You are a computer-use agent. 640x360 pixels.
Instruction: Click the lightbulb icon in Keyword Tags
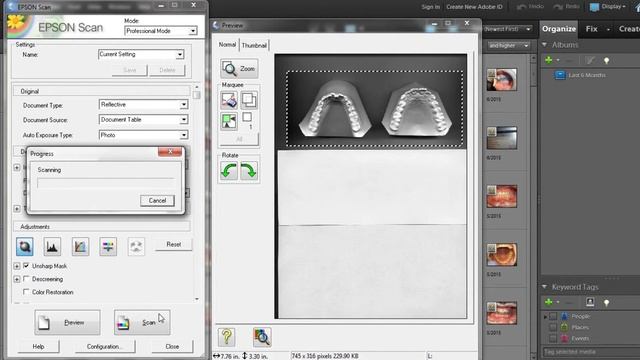[x=607, y=302]
